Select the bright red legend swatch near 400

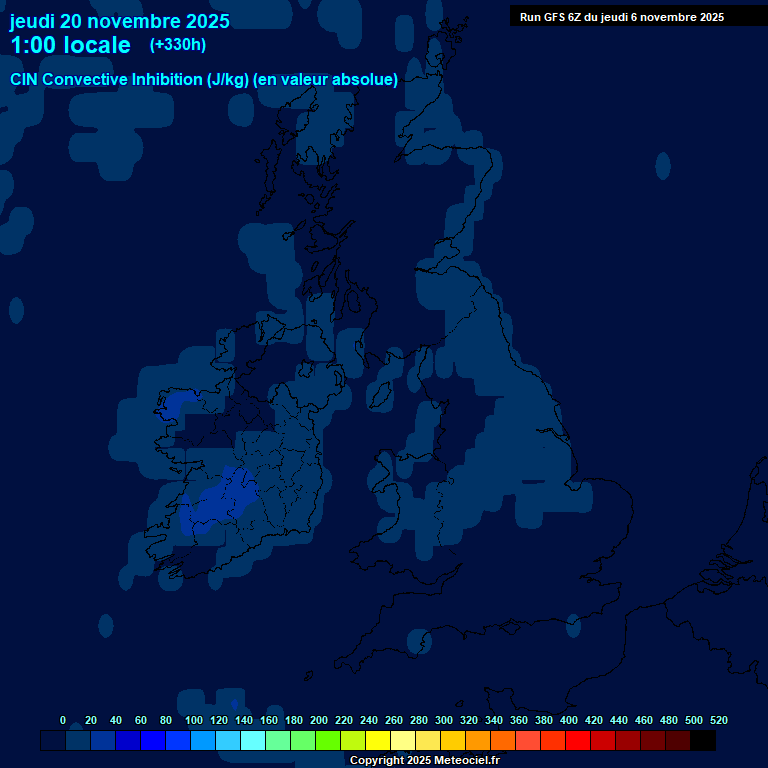578,741
